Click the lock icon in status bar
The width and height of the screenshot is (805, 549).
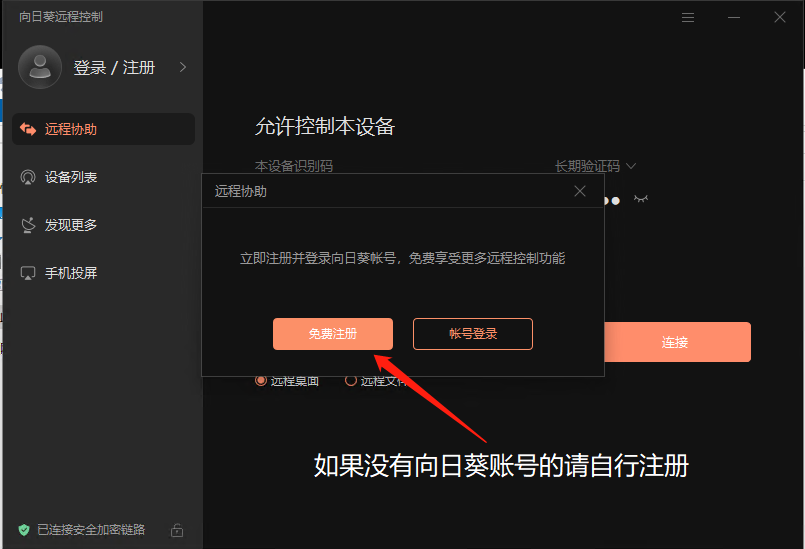(x=177, y=529)
